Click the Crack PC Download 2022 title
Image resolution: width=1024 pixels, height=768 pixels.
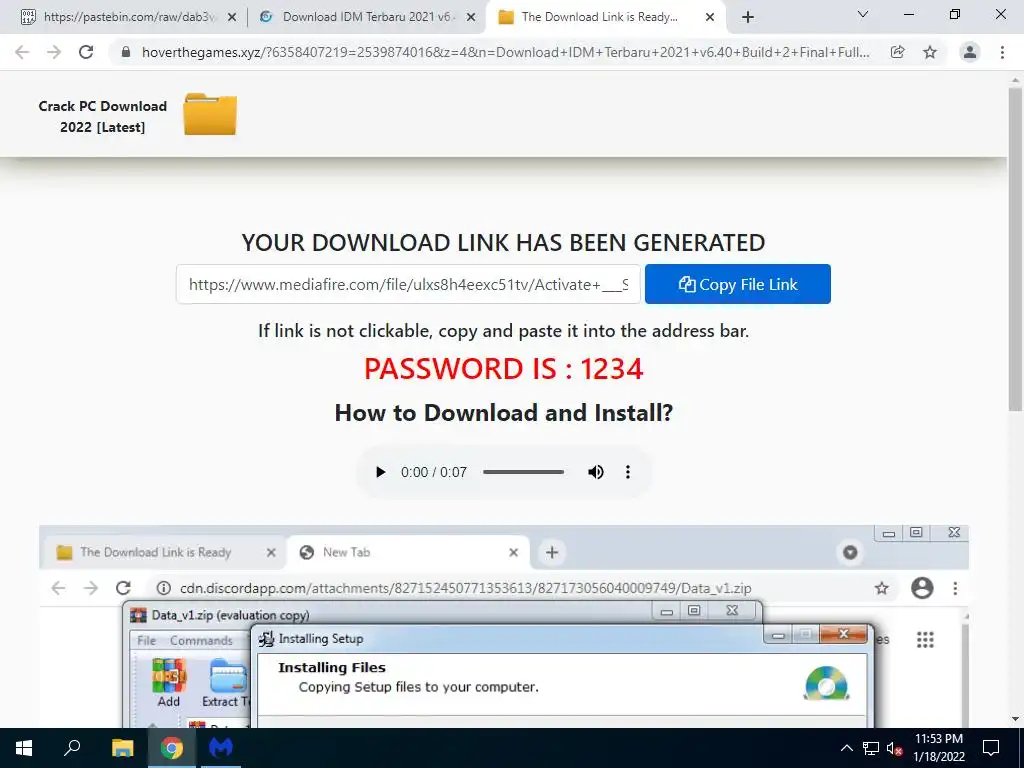click(103, 116)
